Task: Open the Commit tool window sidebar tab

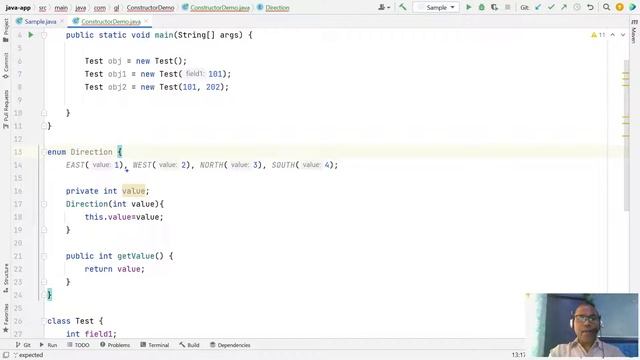Action: 6,65
